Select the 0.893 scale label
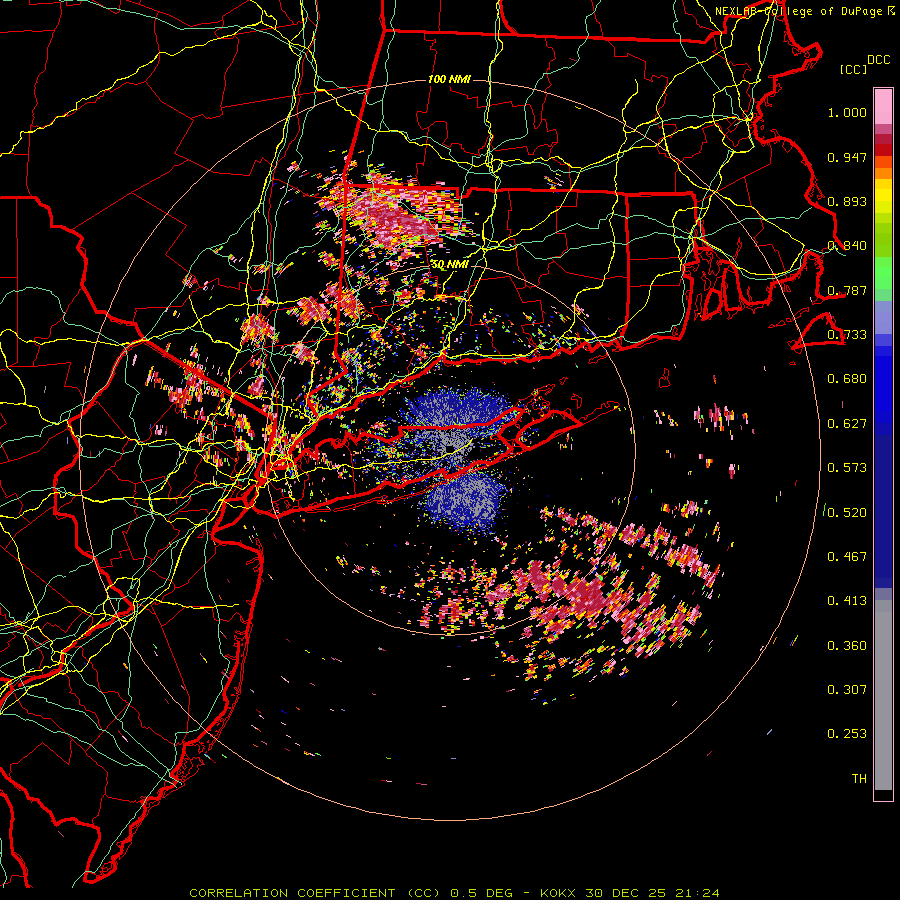 coord(847,201)
